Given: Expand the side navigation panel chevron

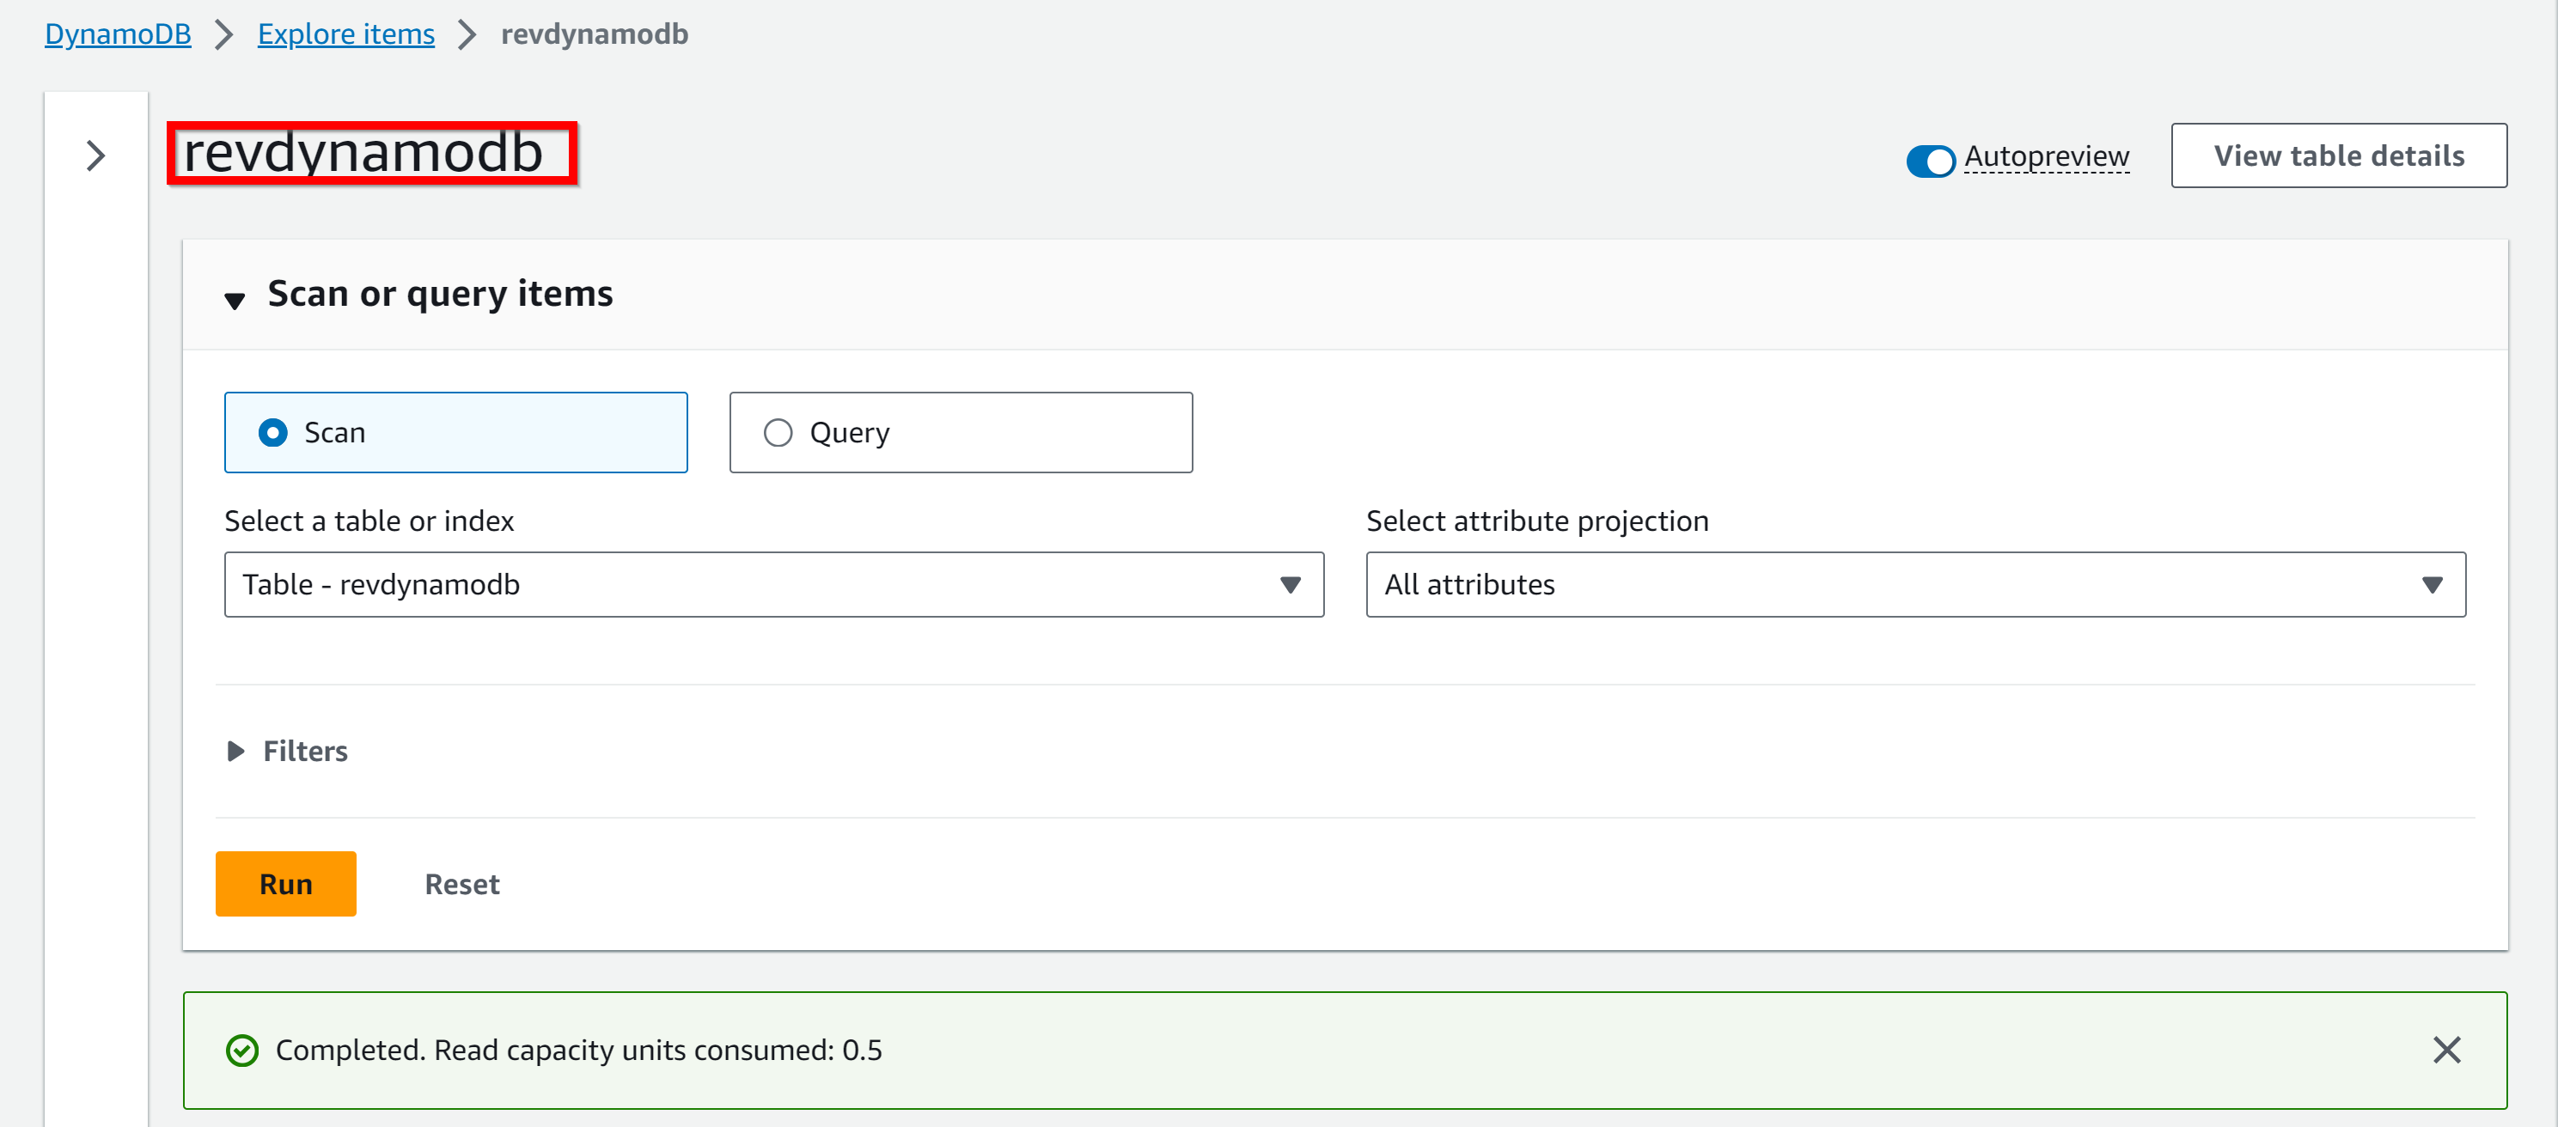Looking at the screenshot, I should tap(96, 156).
